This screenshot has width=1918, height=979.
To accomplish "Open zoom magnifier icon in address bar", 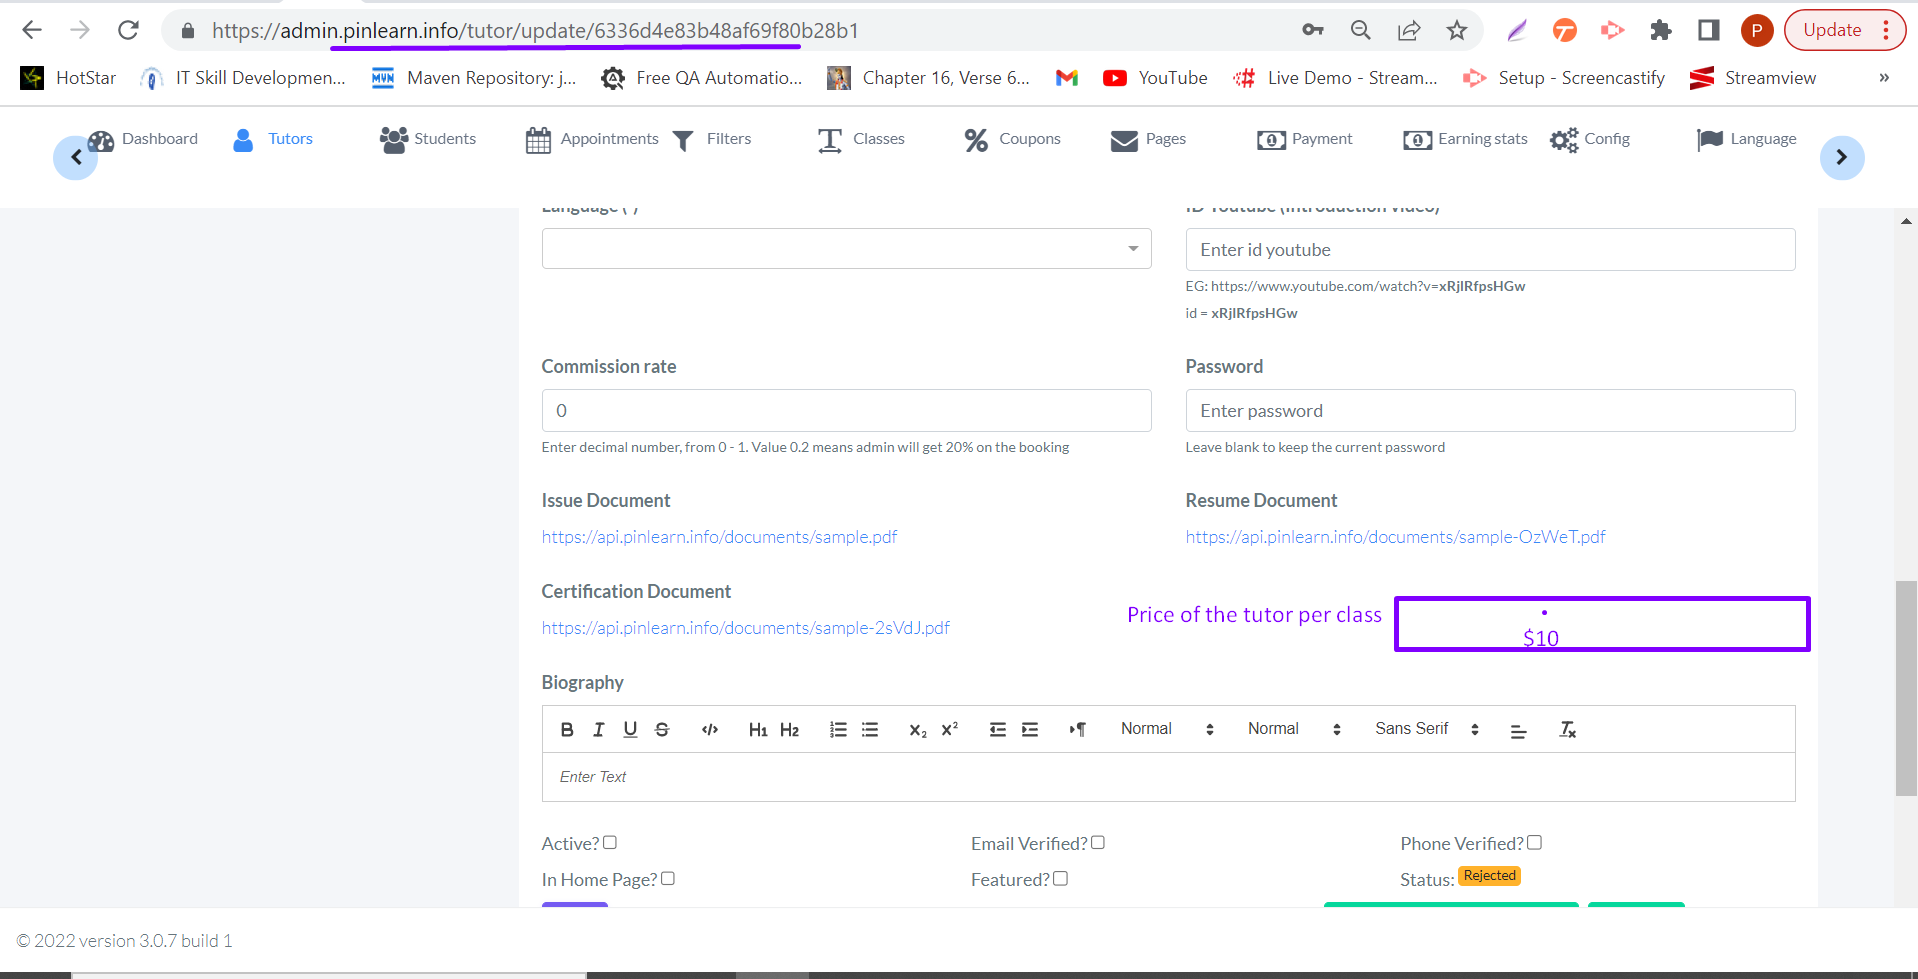I will (x=1361, y=30).
